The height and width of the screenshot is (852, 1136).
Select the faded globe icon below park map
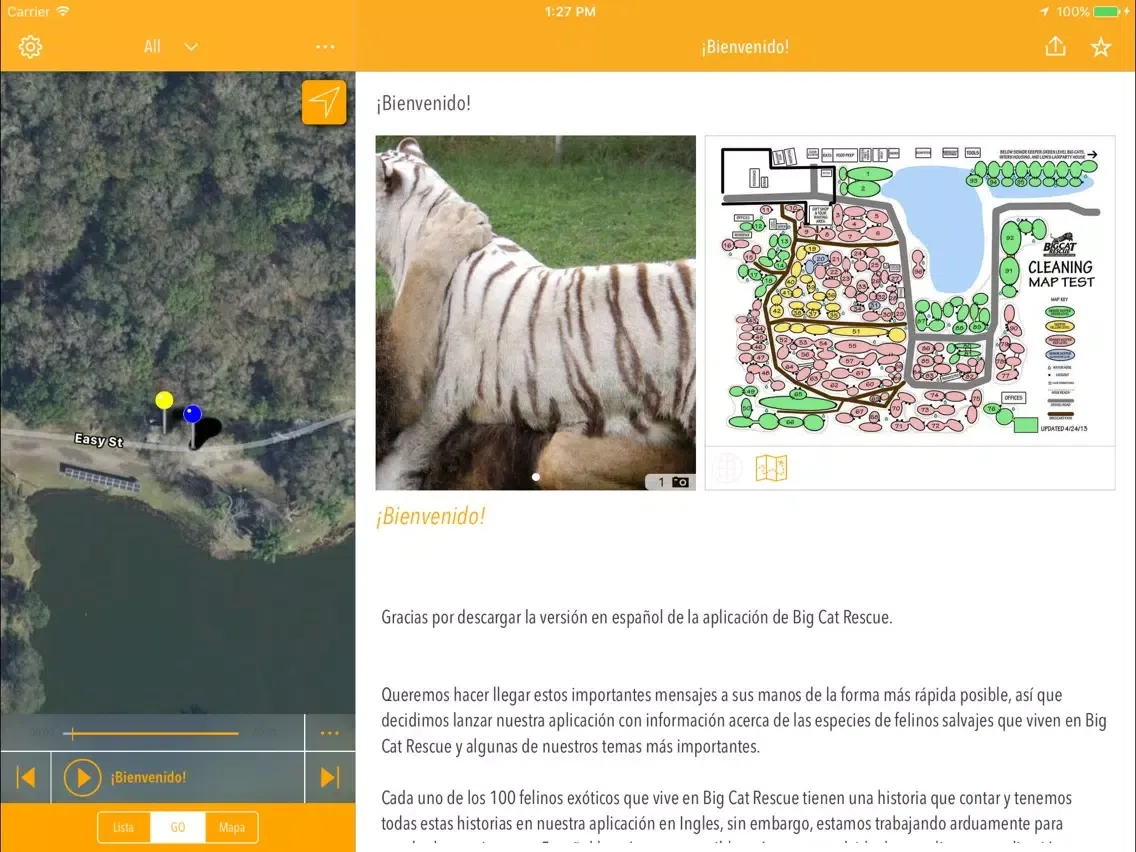727,468
